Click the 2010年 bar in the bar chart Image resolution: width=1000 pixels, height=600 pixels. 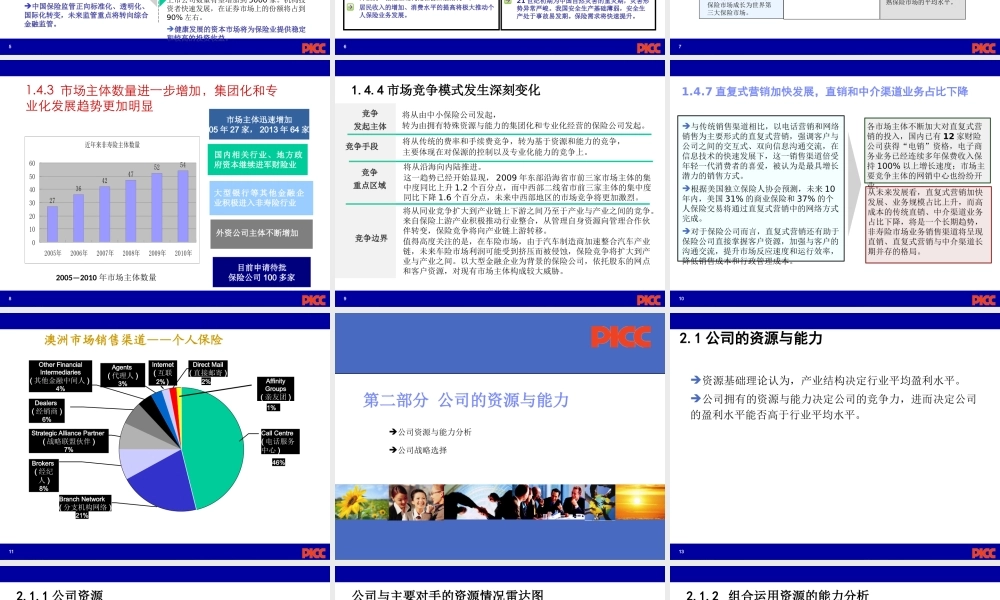[x=182, y=206]
